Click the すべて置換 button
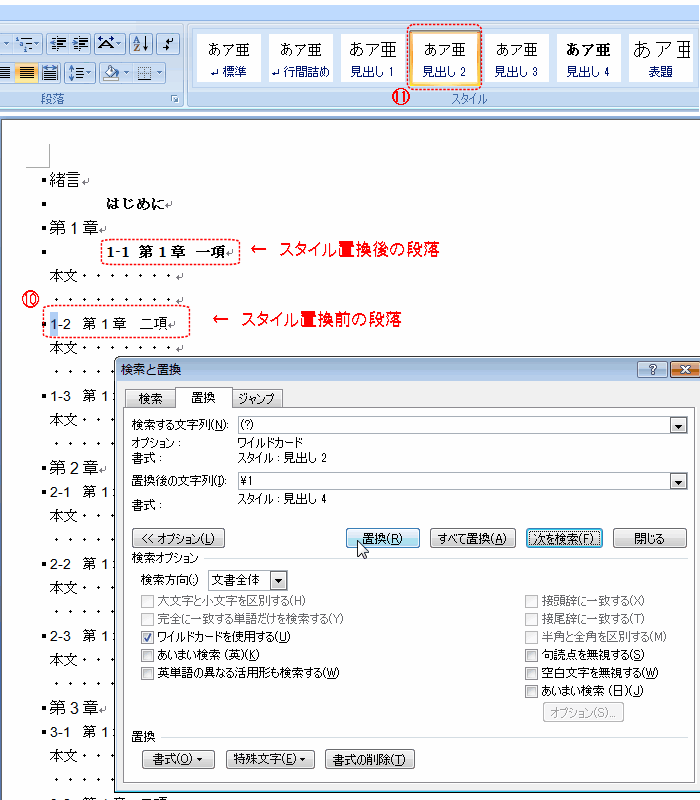The width and height of the screenshot is (700, 800). pyautogui.click(x=473, y=538)
